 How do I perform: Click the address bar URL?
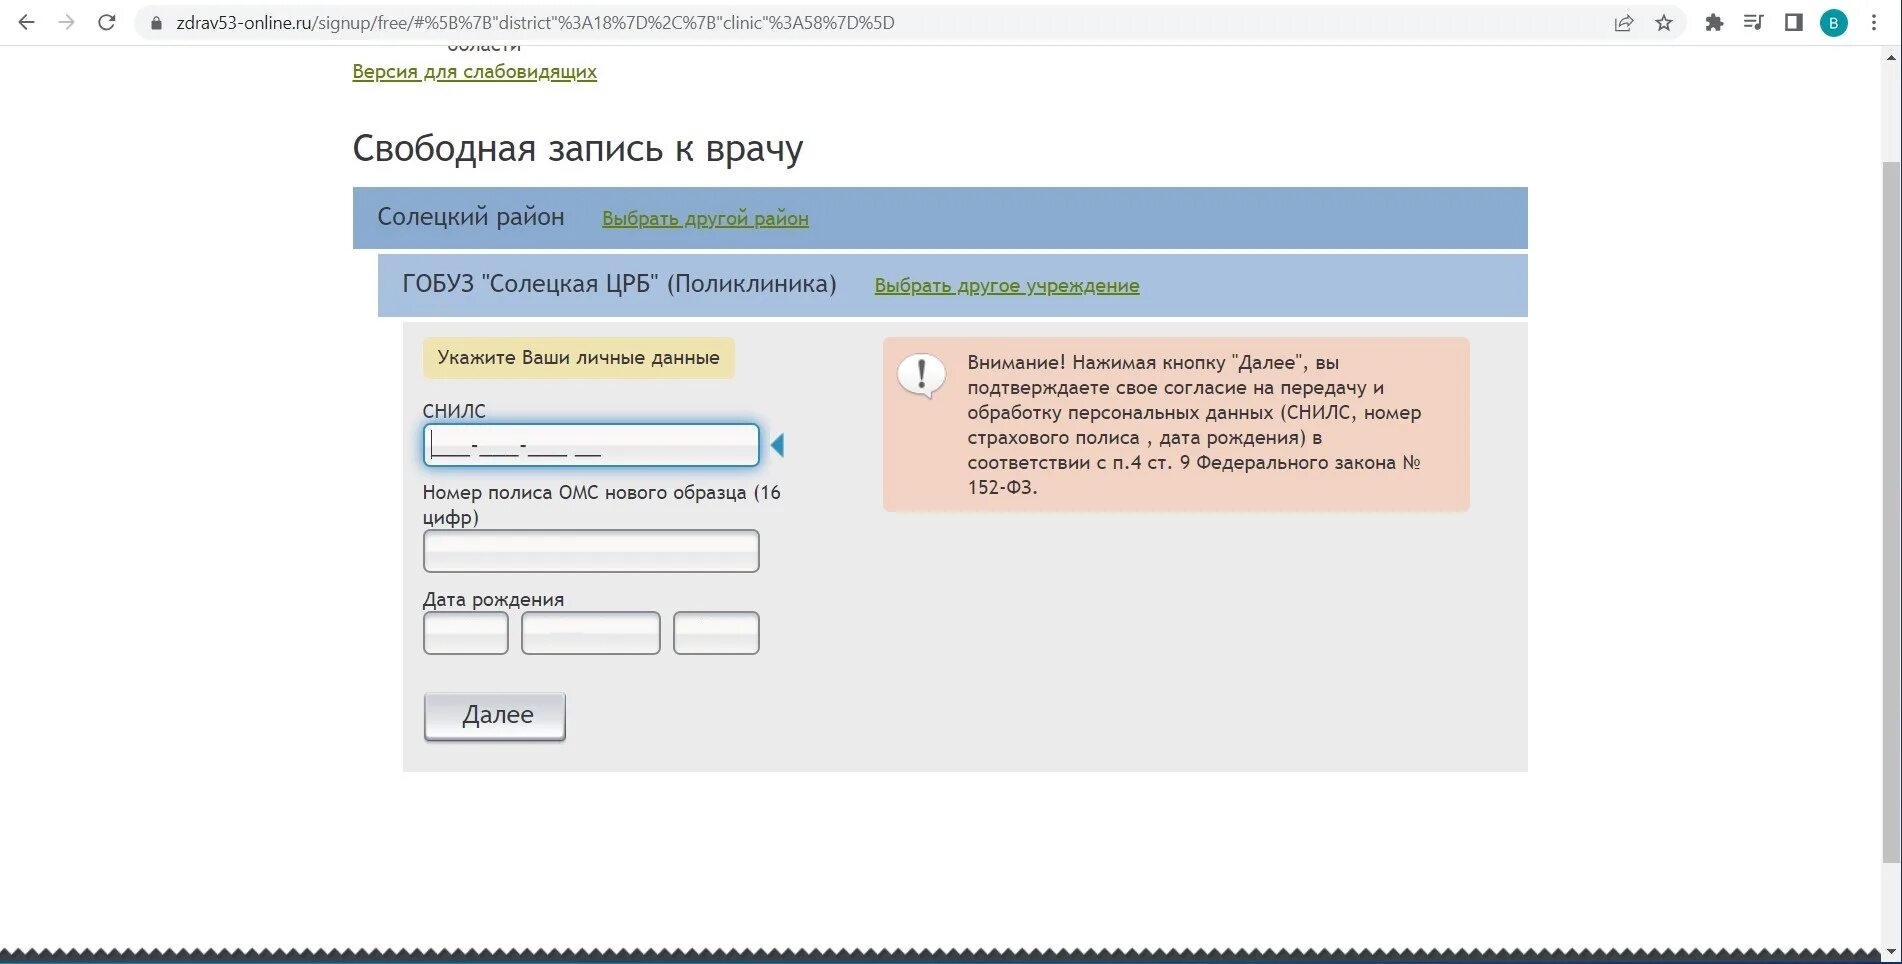[535, 22]
